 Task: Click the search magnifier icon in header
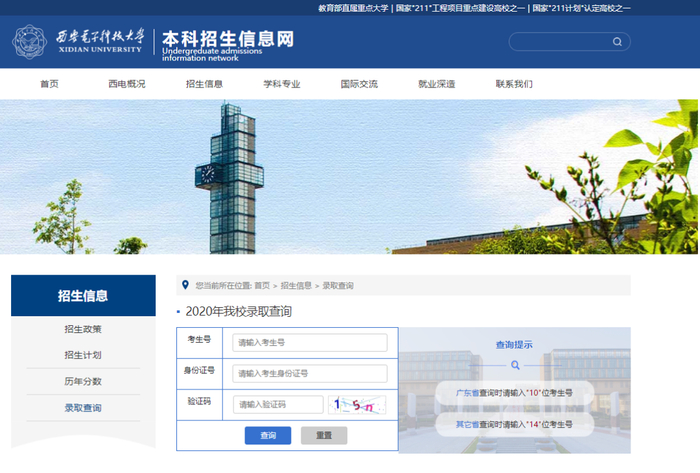tap(617, 41)
